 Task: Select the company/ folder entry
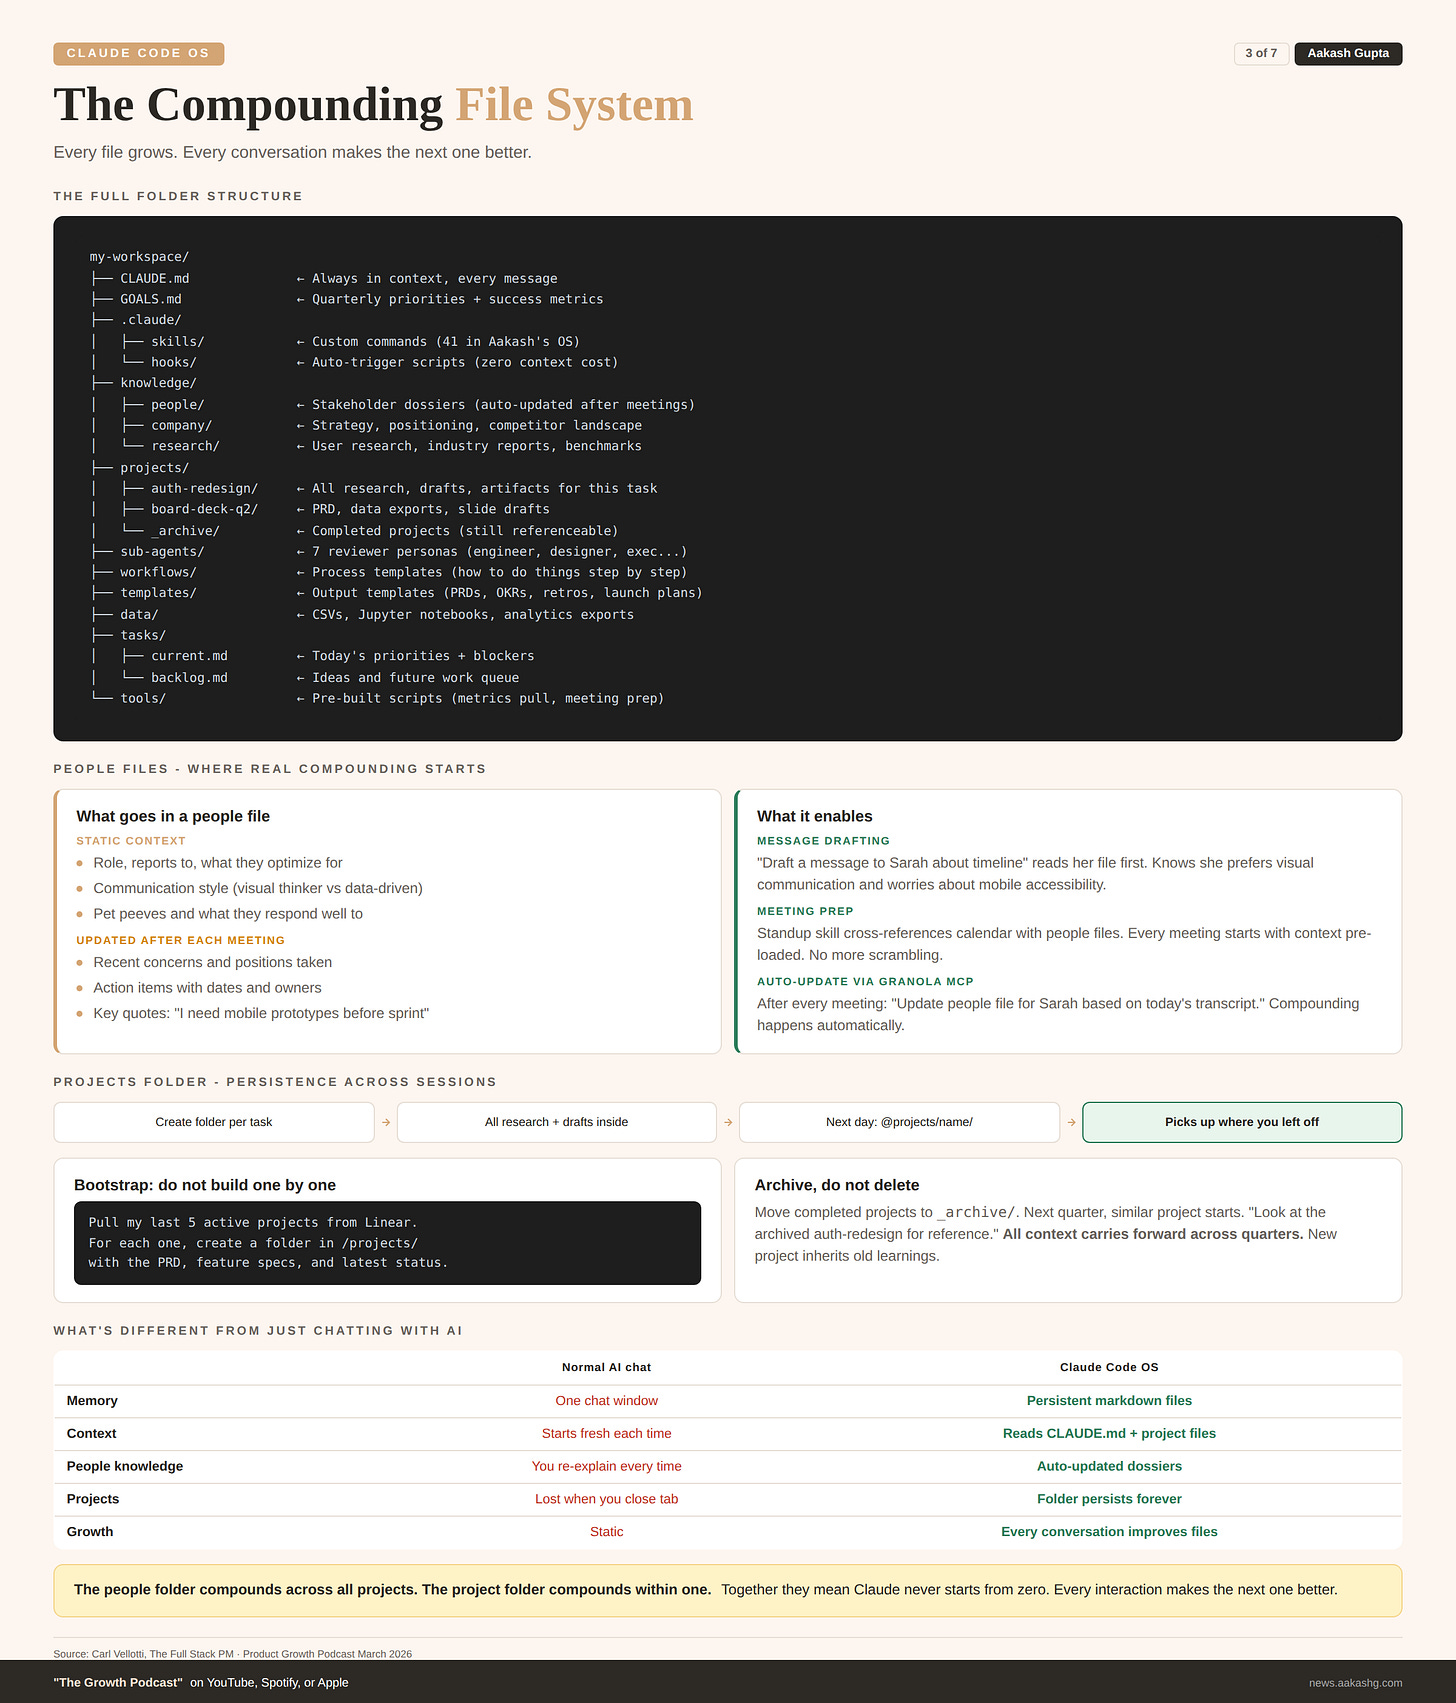[182, 425]
